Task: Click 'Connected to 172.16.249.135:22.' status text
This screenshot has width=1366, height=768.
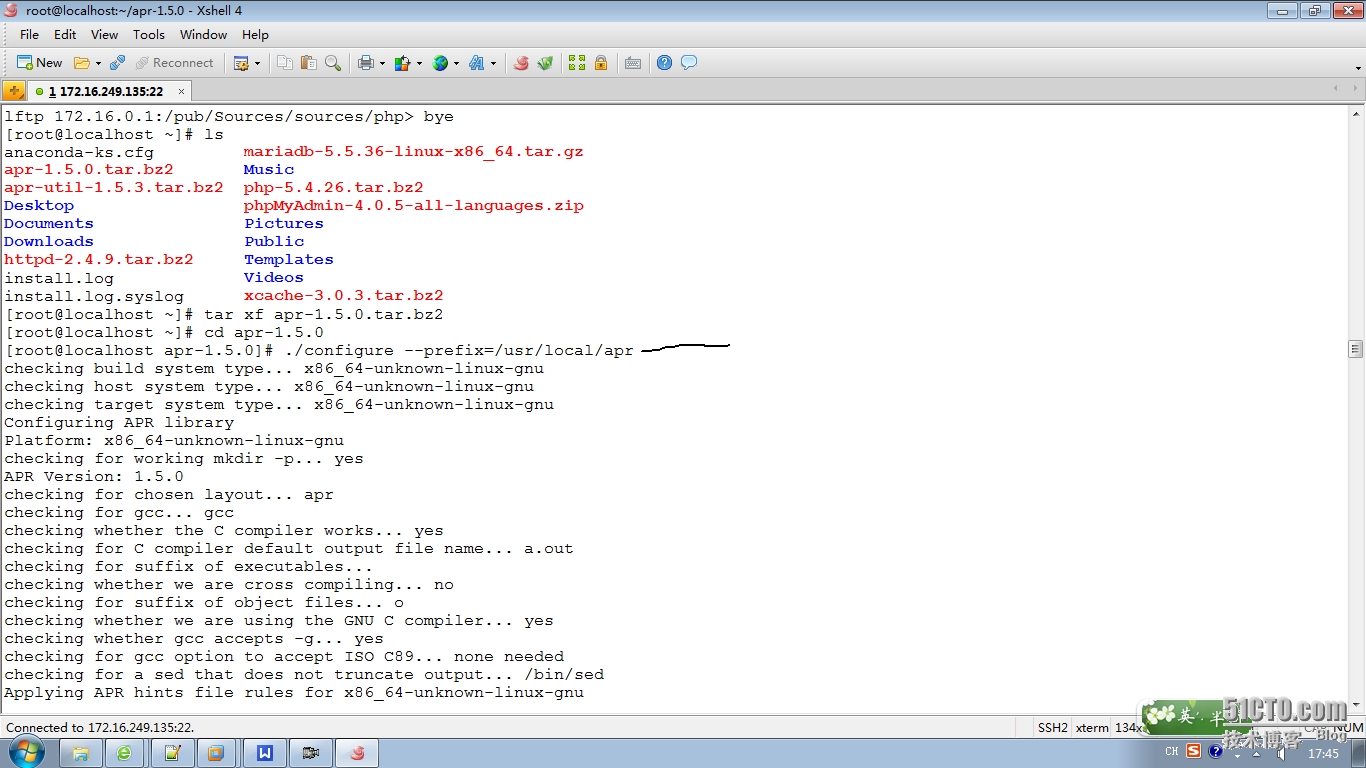Action: point(100,727)
